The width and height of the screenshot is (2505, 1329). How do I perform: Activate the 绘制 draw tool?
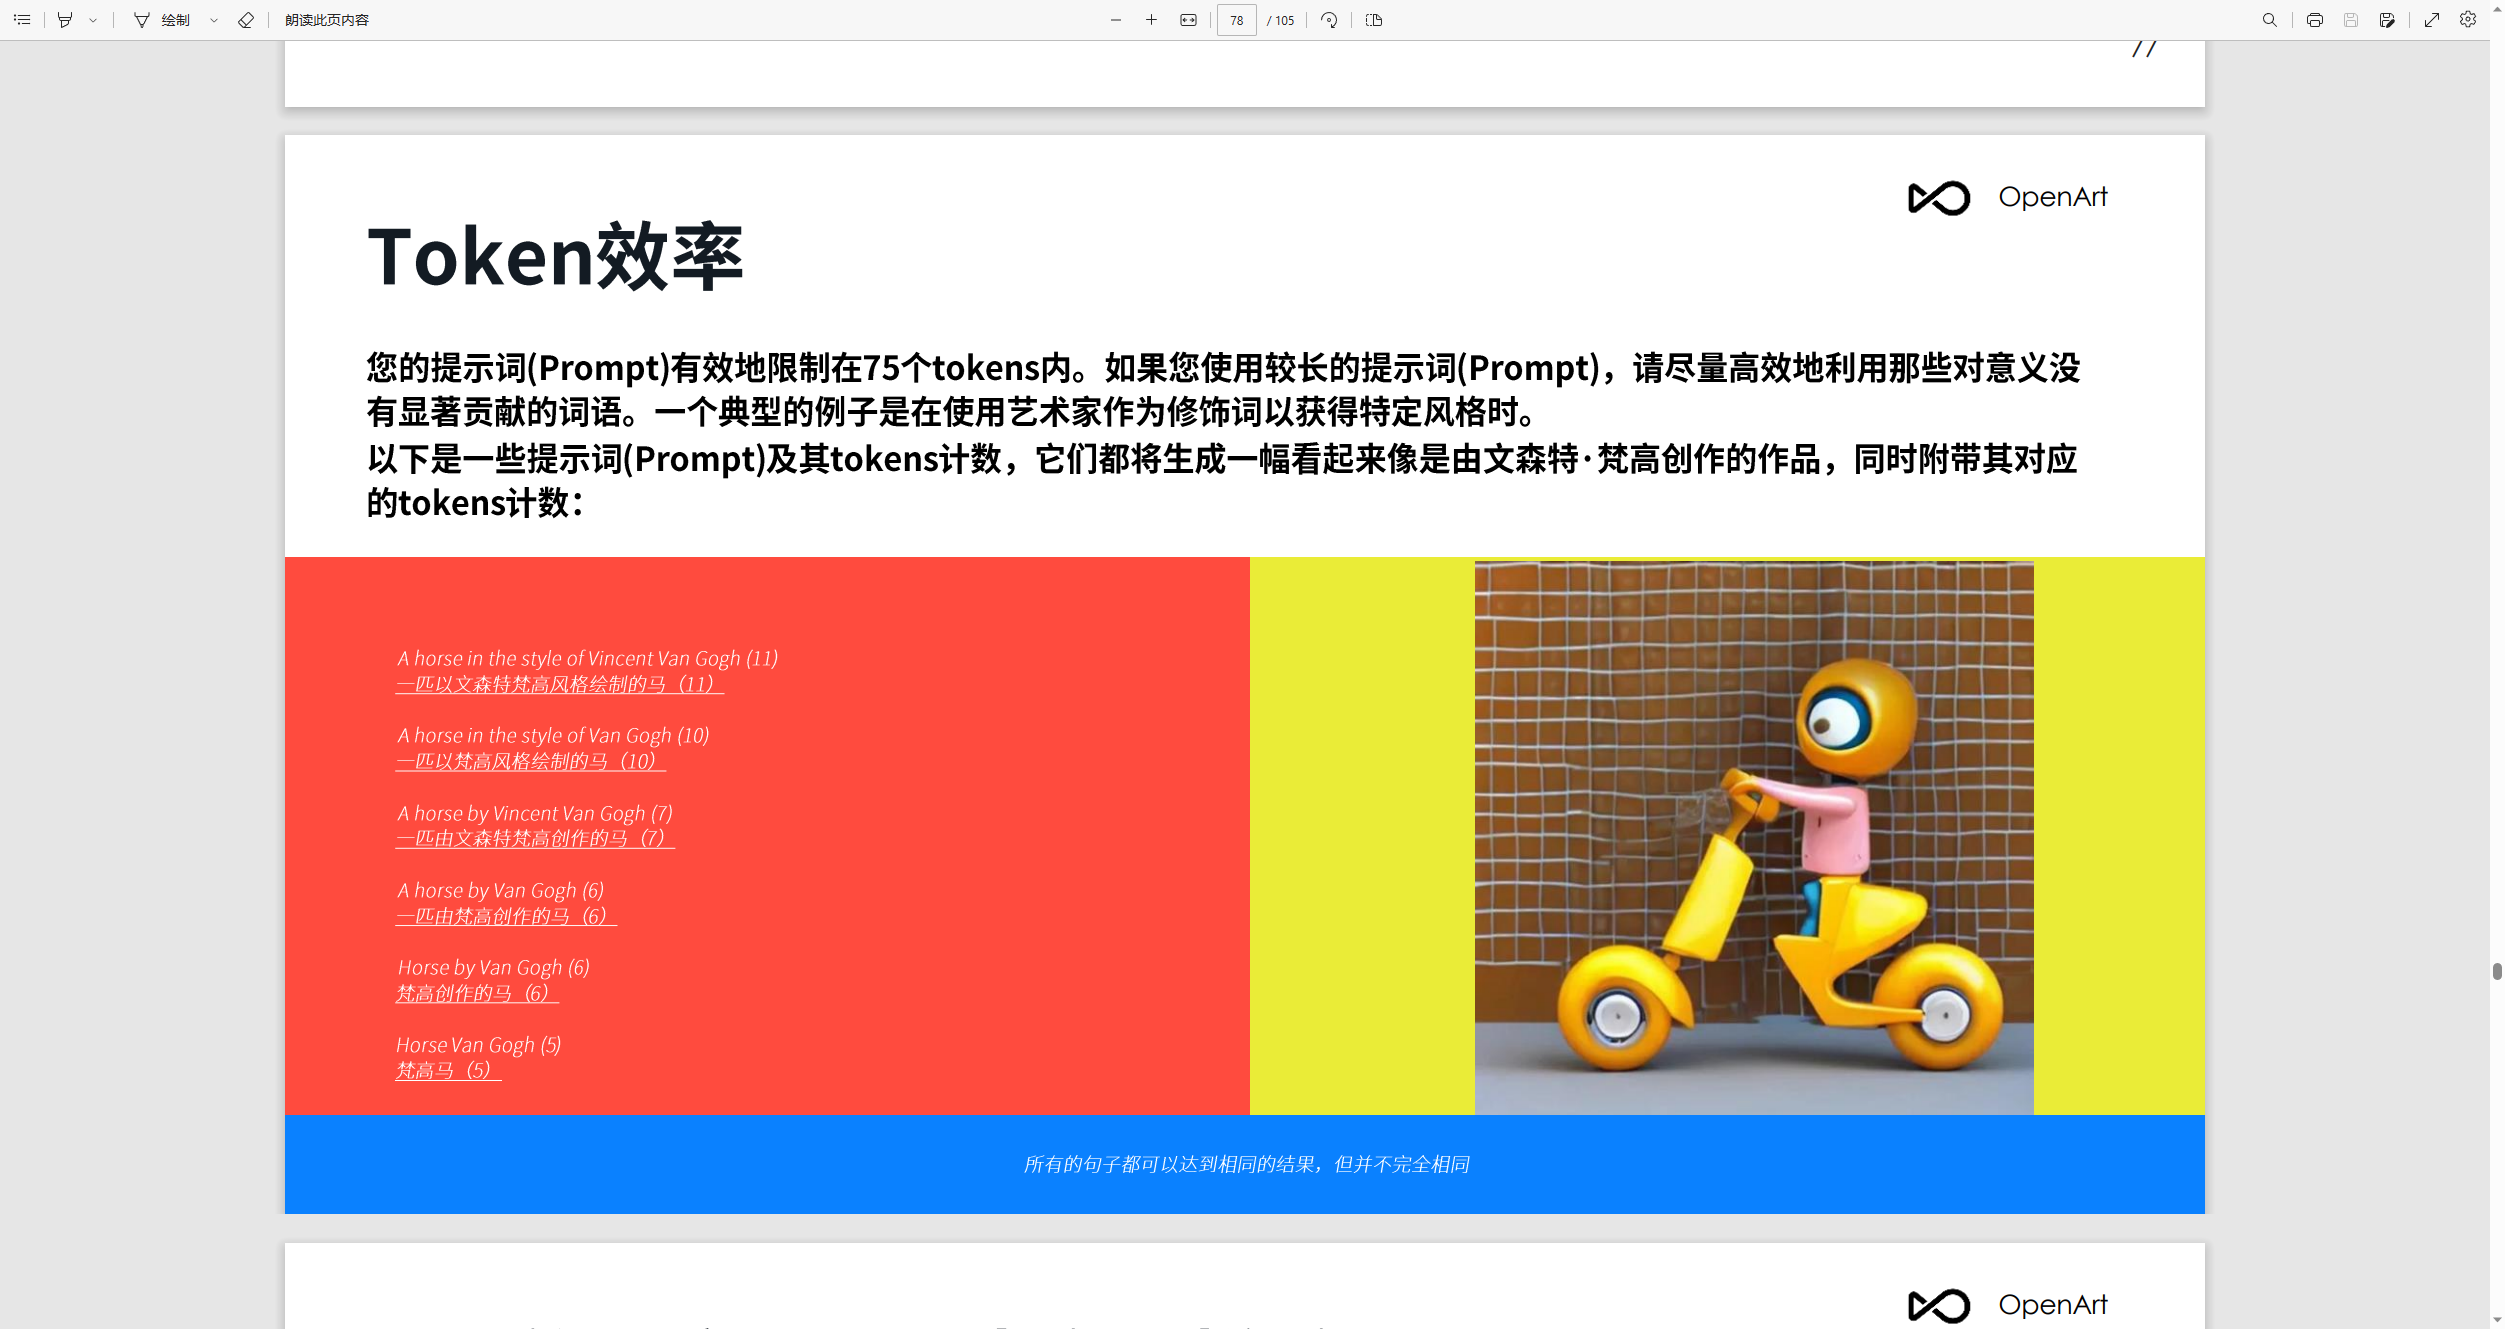162,20
